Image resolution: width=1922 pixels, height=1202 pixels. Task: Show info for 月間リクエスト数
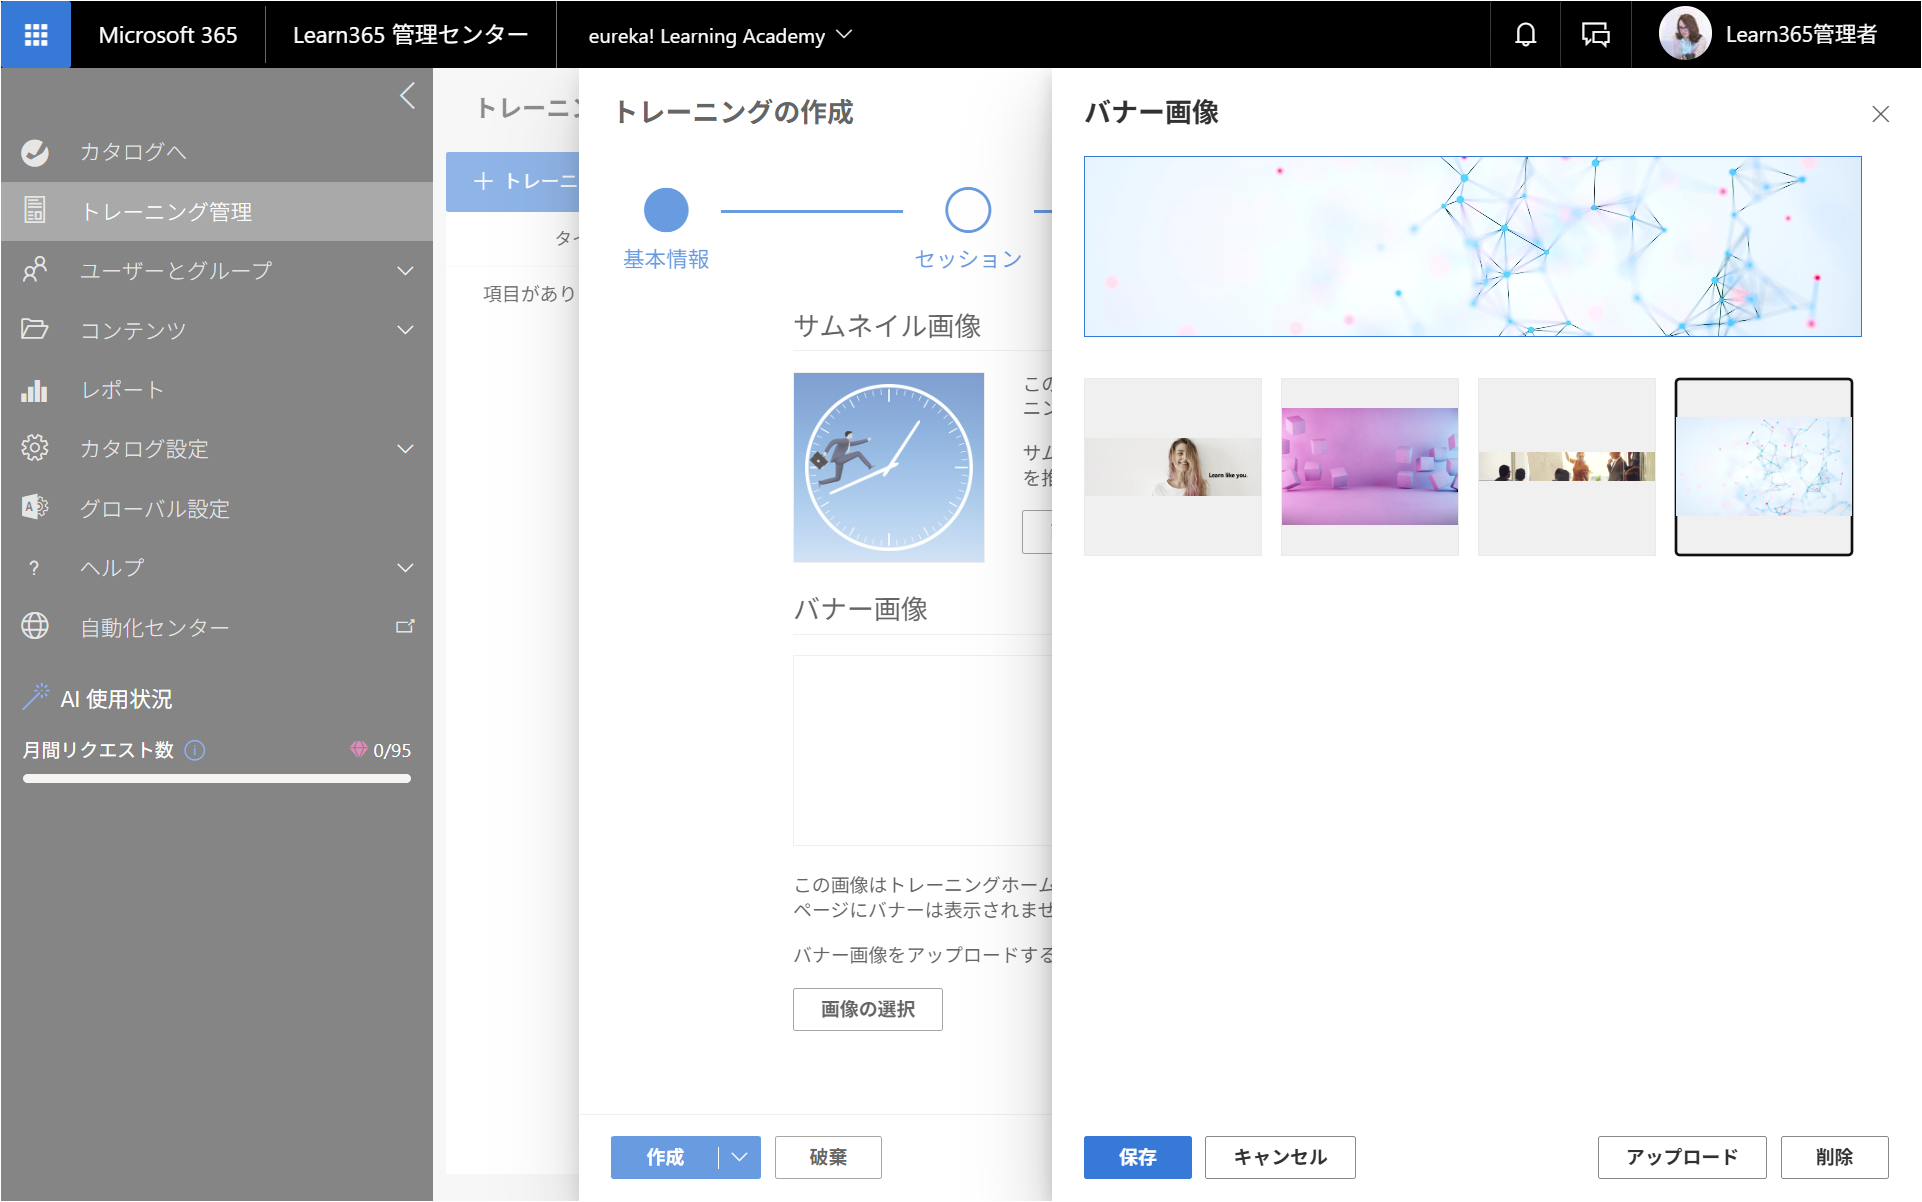(195, 751)
